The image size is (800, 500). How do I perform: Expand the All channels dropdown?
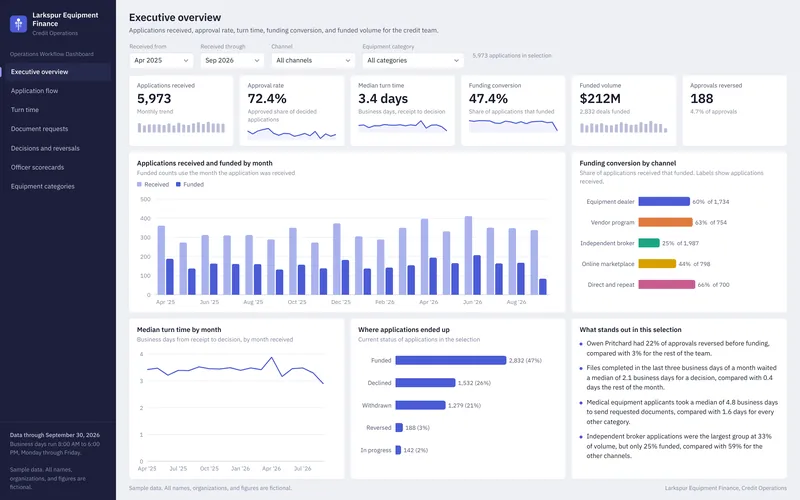(313, 60)
